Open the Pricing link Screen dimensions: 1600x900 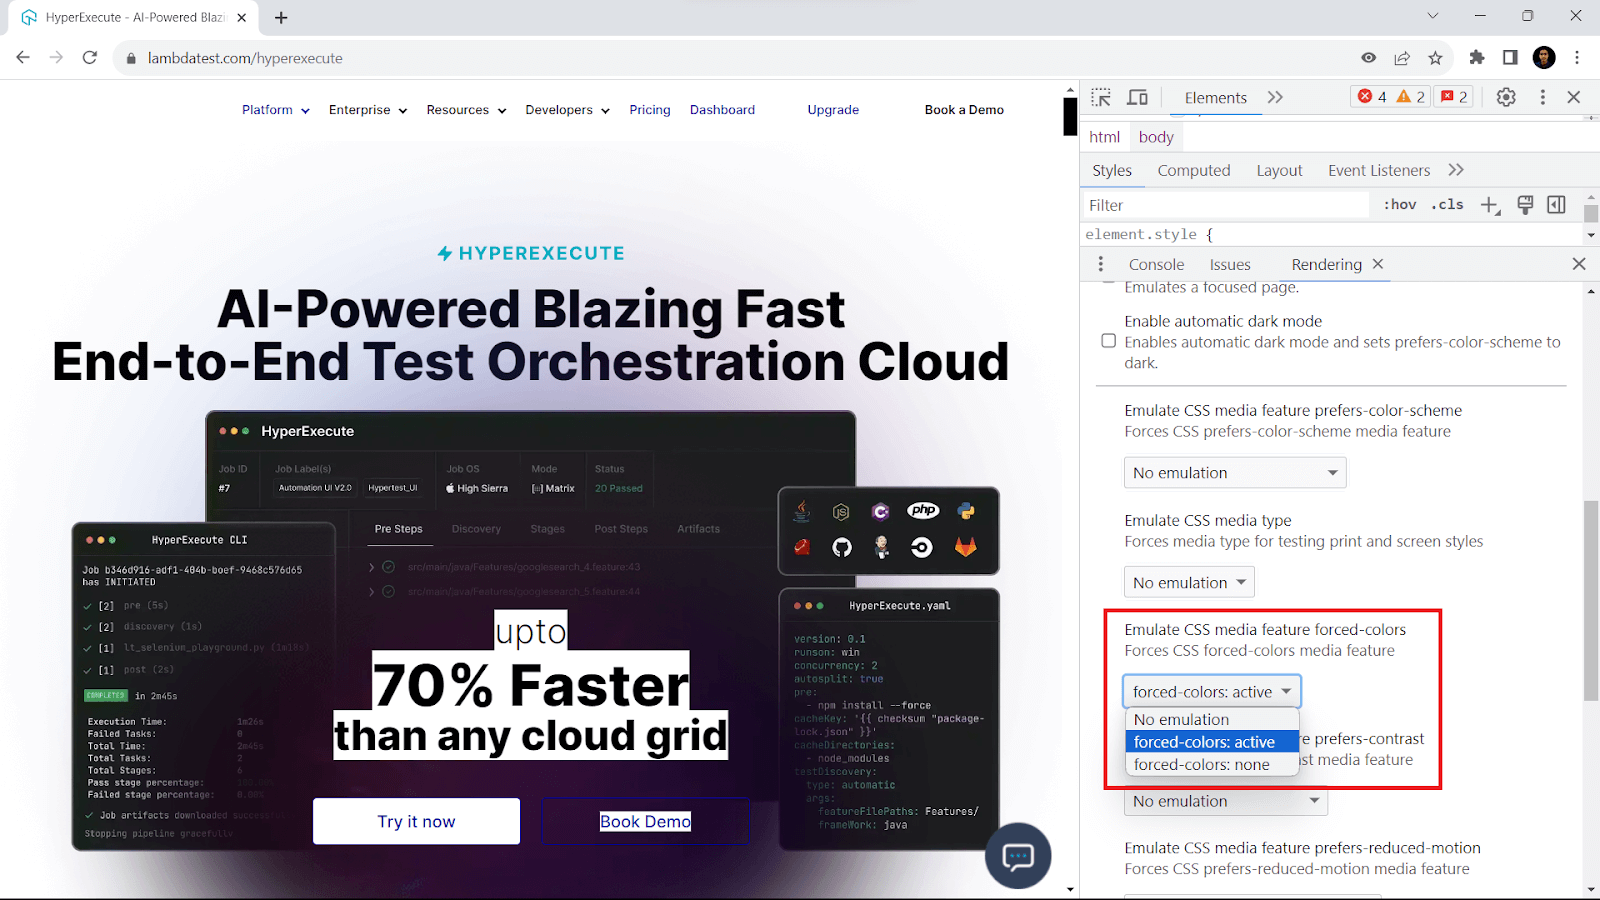coord(650,110)
